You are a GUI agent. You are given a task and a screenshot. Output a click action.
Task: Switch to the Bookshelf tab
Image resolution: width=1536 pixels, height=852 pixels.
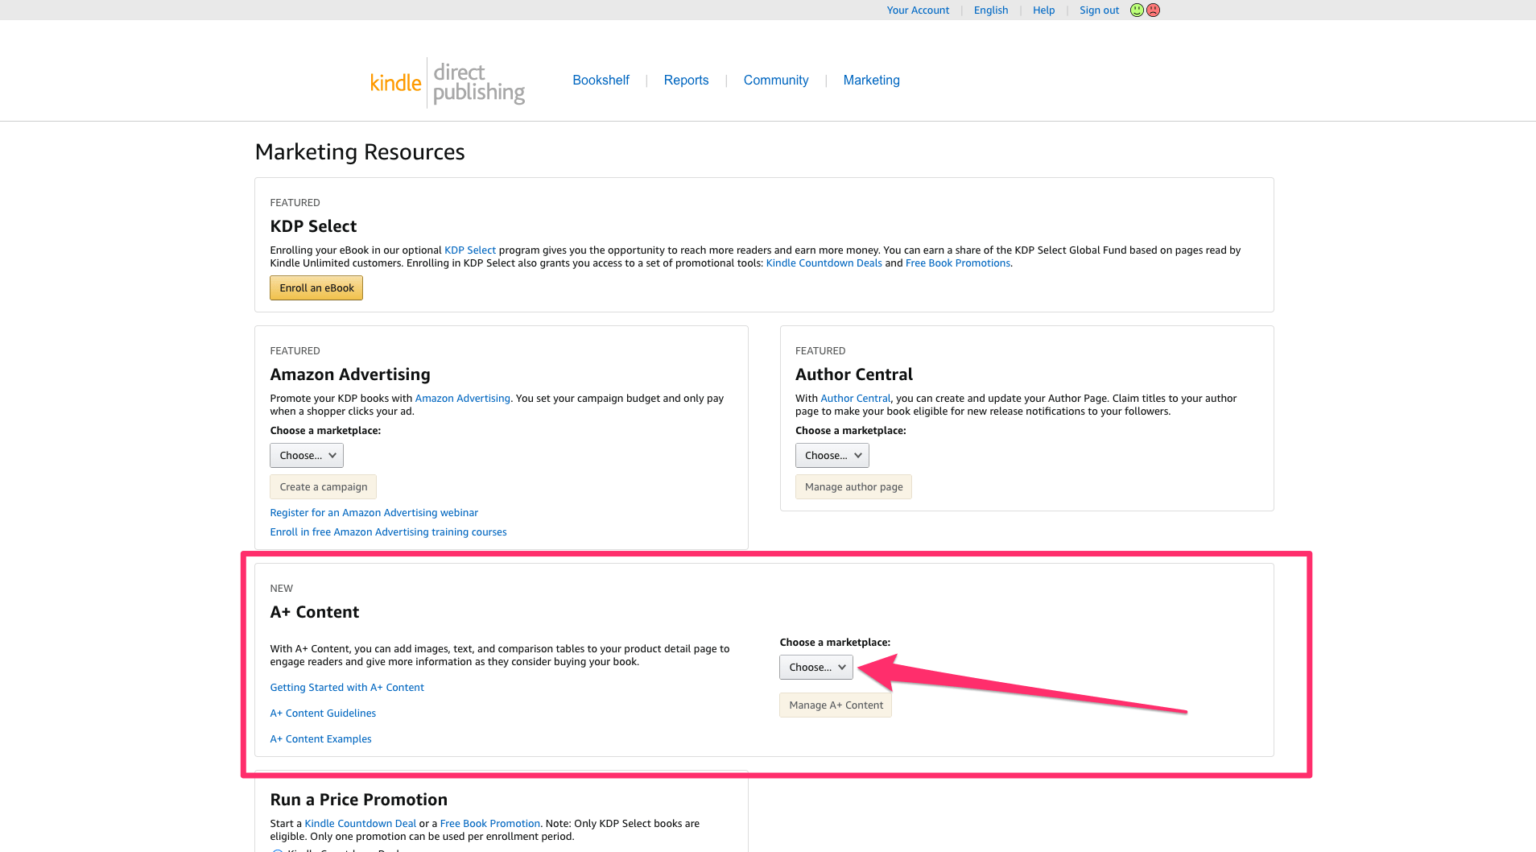point(601,80)
